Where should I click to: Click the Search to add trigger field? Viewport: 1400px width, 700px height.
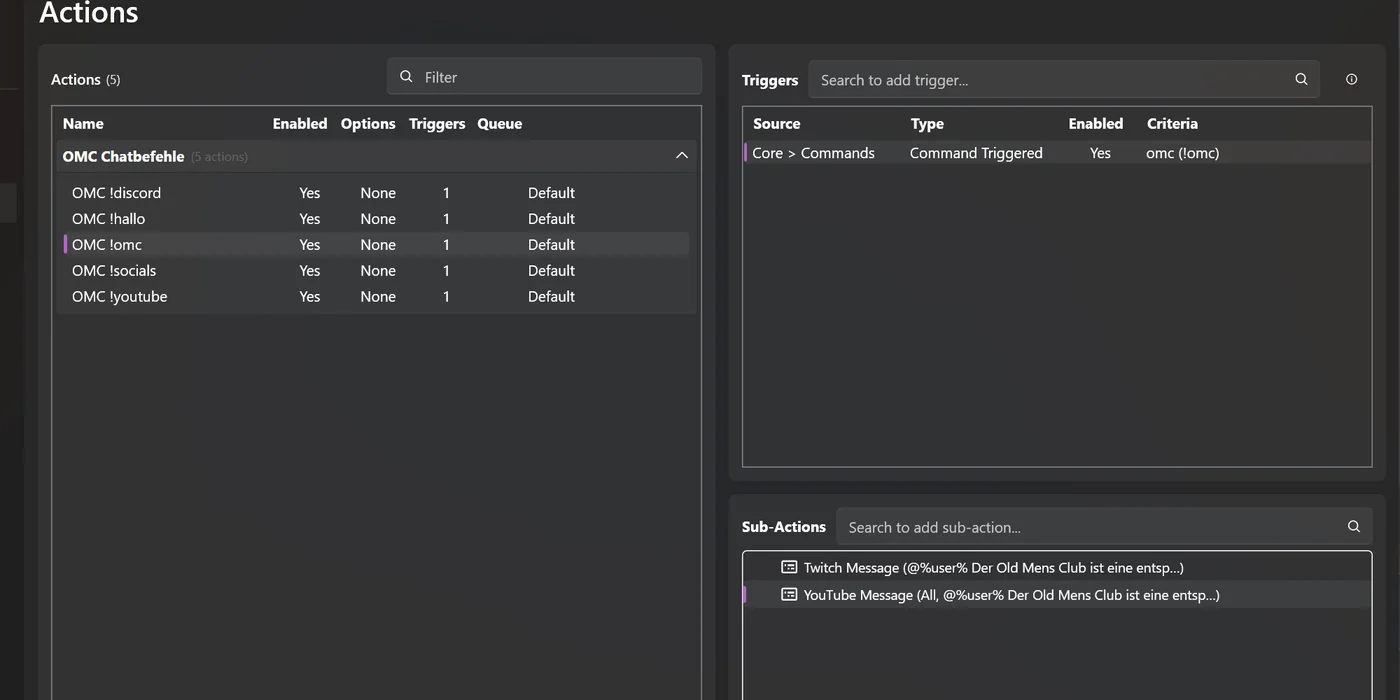(1064, 79)
